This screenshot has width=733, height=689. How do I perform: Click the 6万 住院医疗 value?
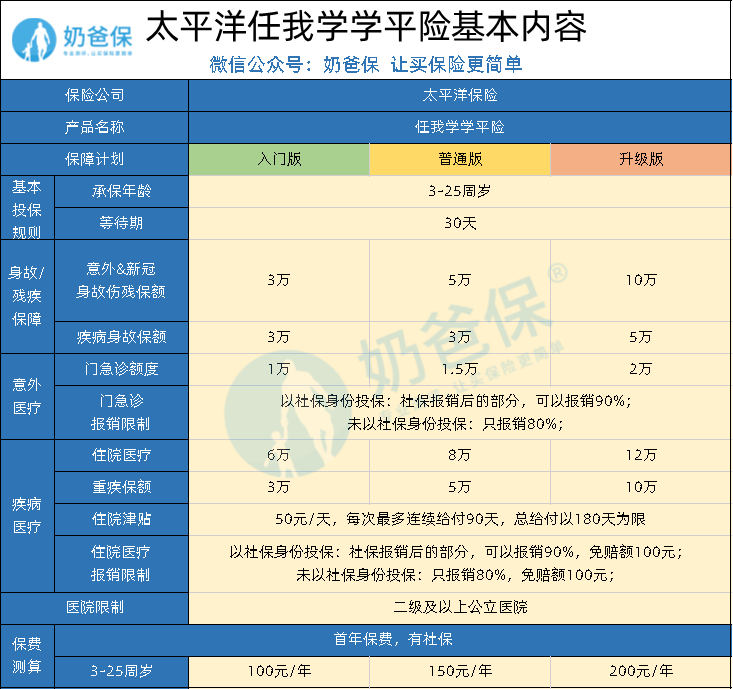coord(279,455)
